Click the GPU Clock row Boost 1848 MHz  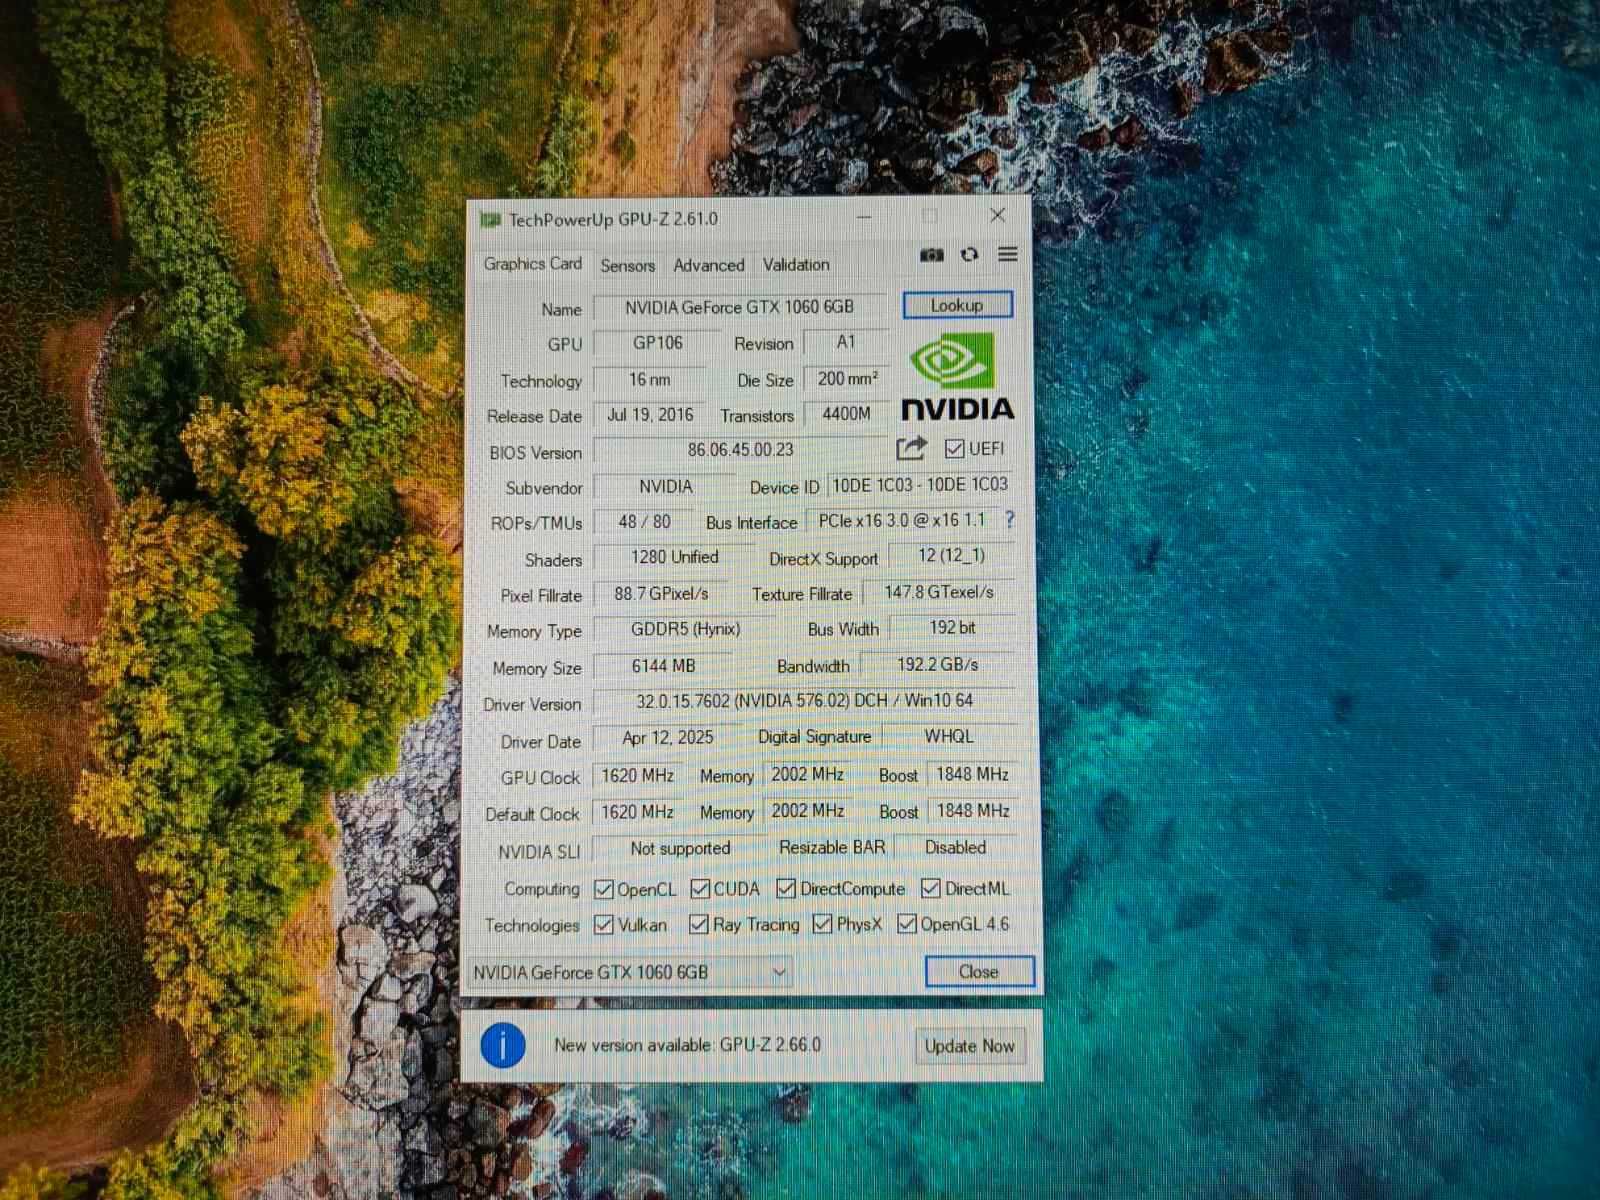(x=972, y=774)
